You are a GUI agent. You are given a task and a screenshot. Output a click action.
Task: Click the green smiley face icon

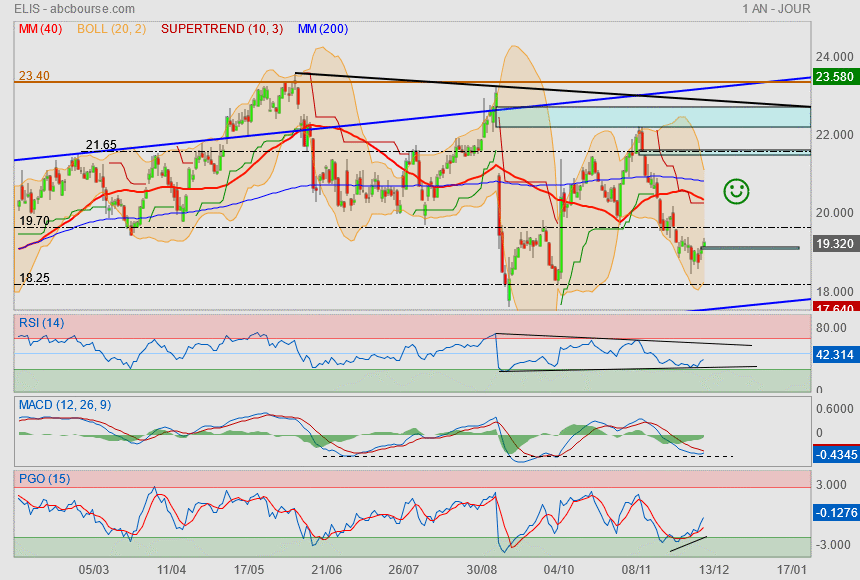(x=736, y=191)
